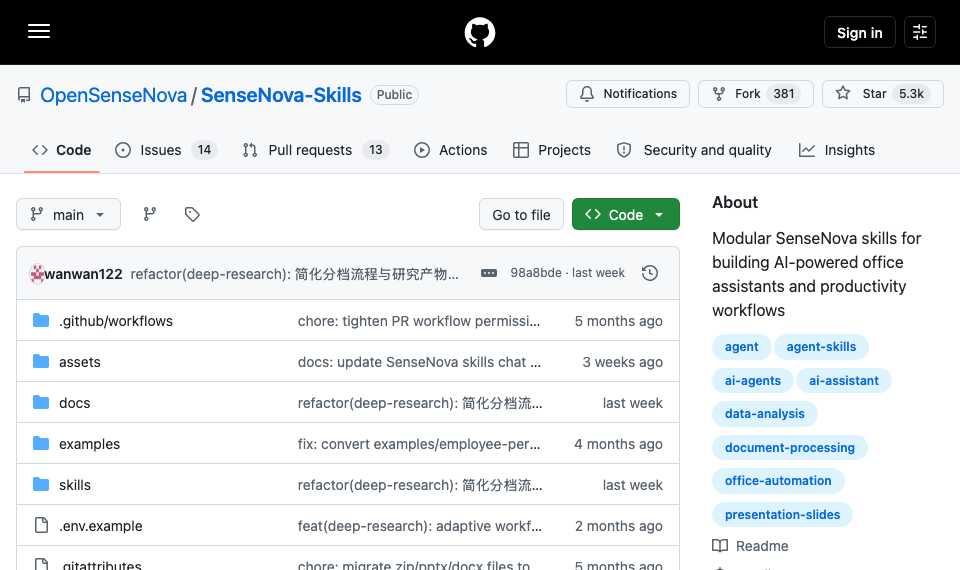
Task: Click '4 months ago' in examples row
Action: coord(618,444)
